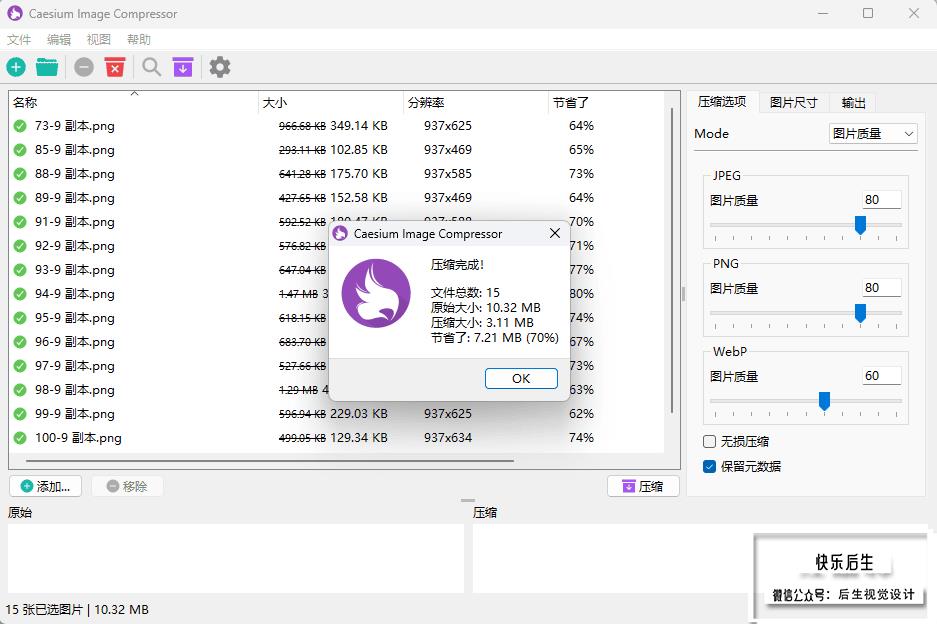Click the green check next to 92-9 副本.png
This screenshot has height=624, width=937.
(x=20, y=246)
